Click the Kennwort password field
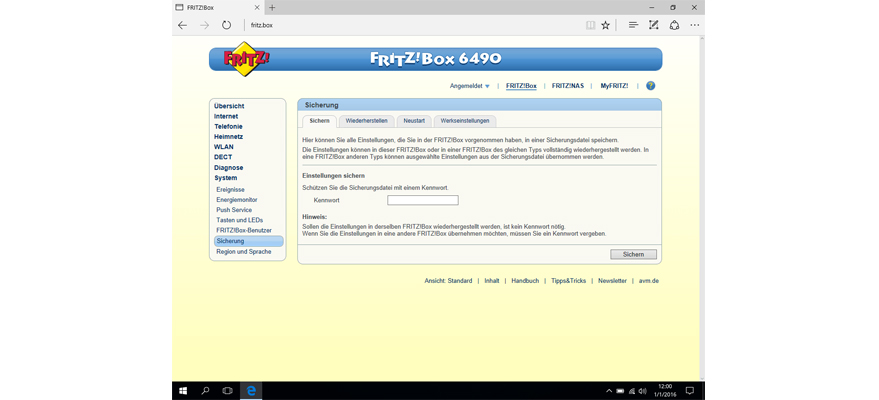The width and height of the screenshot is (879, 400). [x=422, y=200]
